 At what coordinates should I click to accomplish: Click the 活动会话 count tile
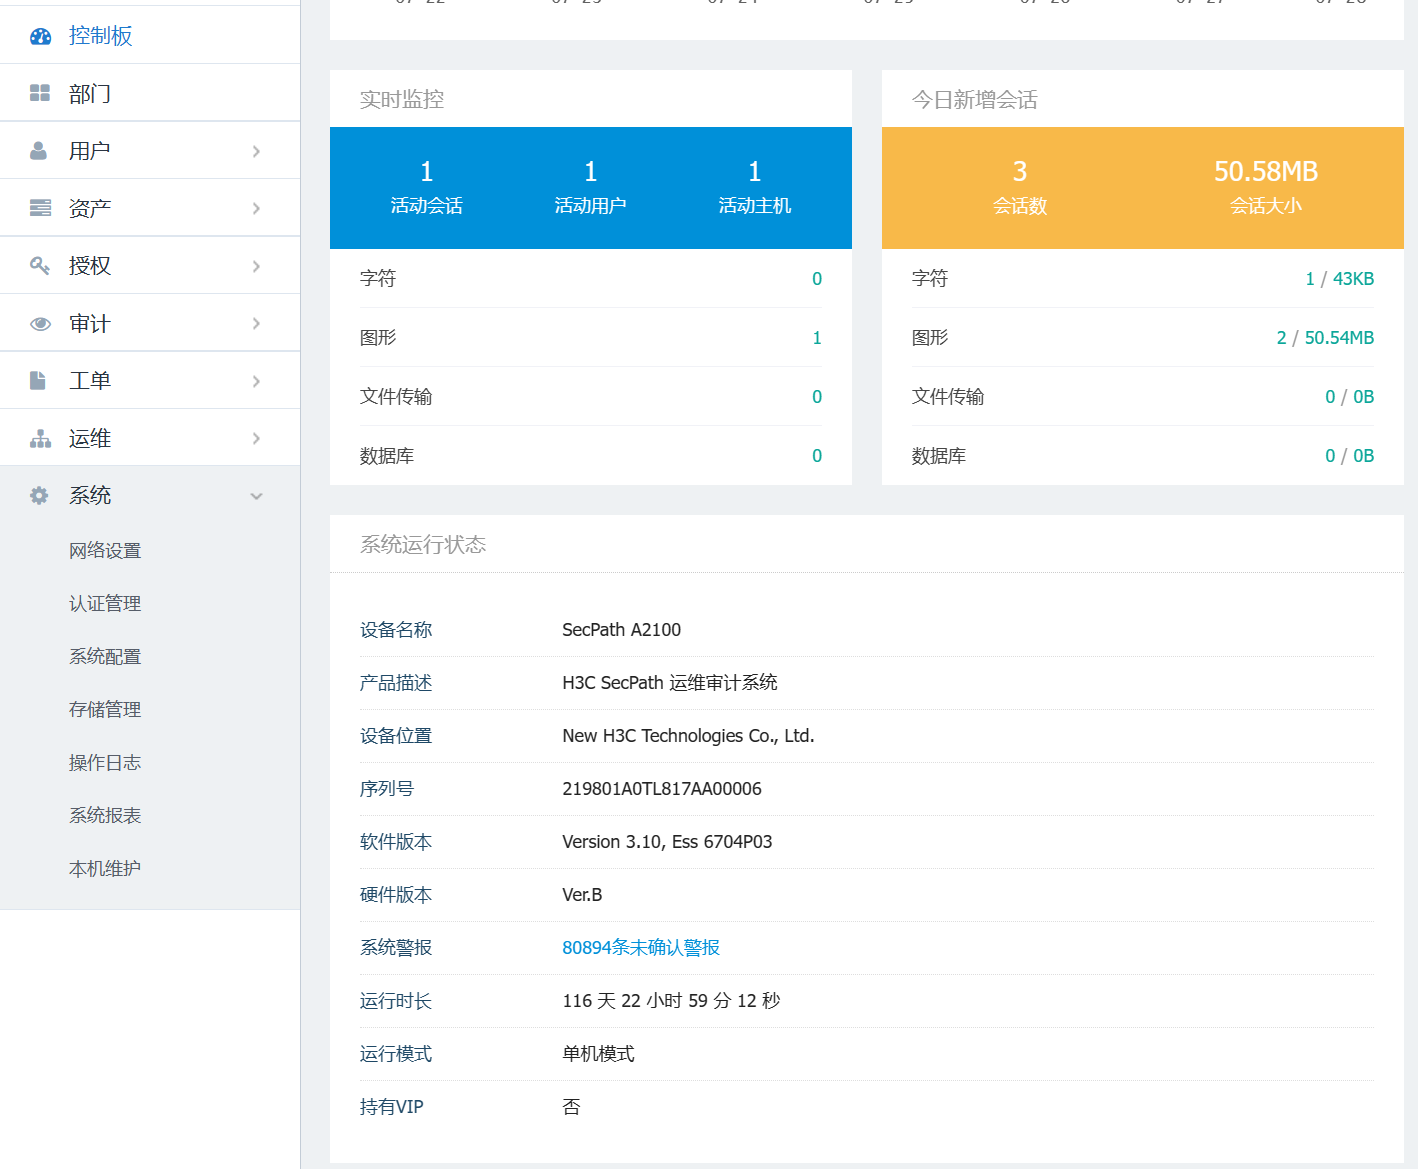426,187
